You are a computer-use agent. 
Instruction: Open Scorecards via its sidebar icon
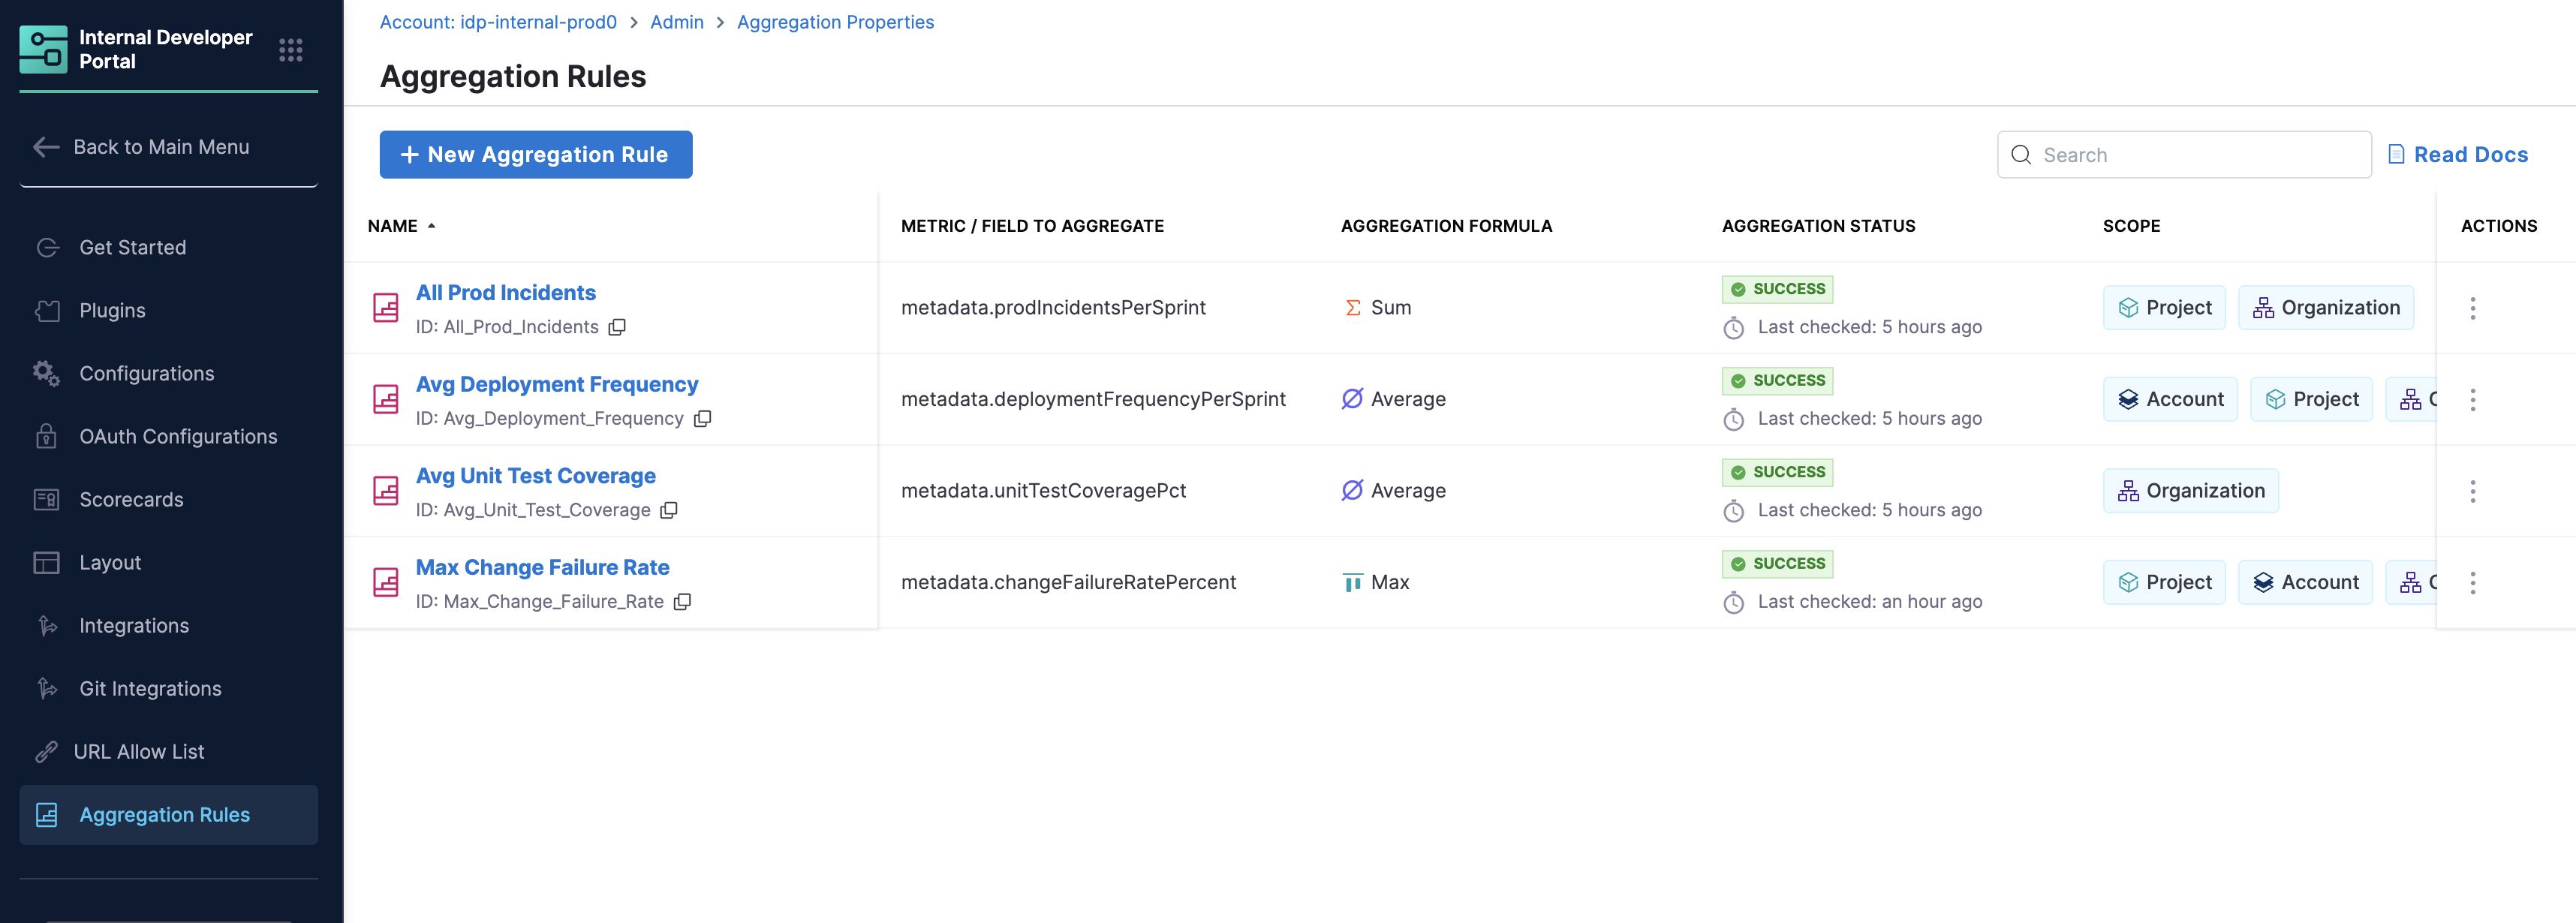tap(46, 499)
